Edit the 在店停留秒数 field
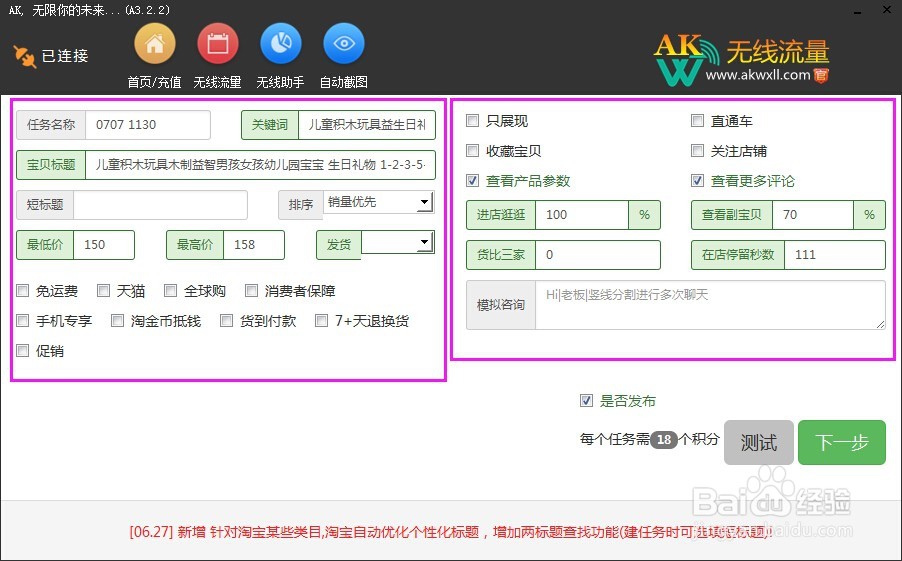Image resolution: width=902 pixels, height=561 pixels. [x=835, y=255]
